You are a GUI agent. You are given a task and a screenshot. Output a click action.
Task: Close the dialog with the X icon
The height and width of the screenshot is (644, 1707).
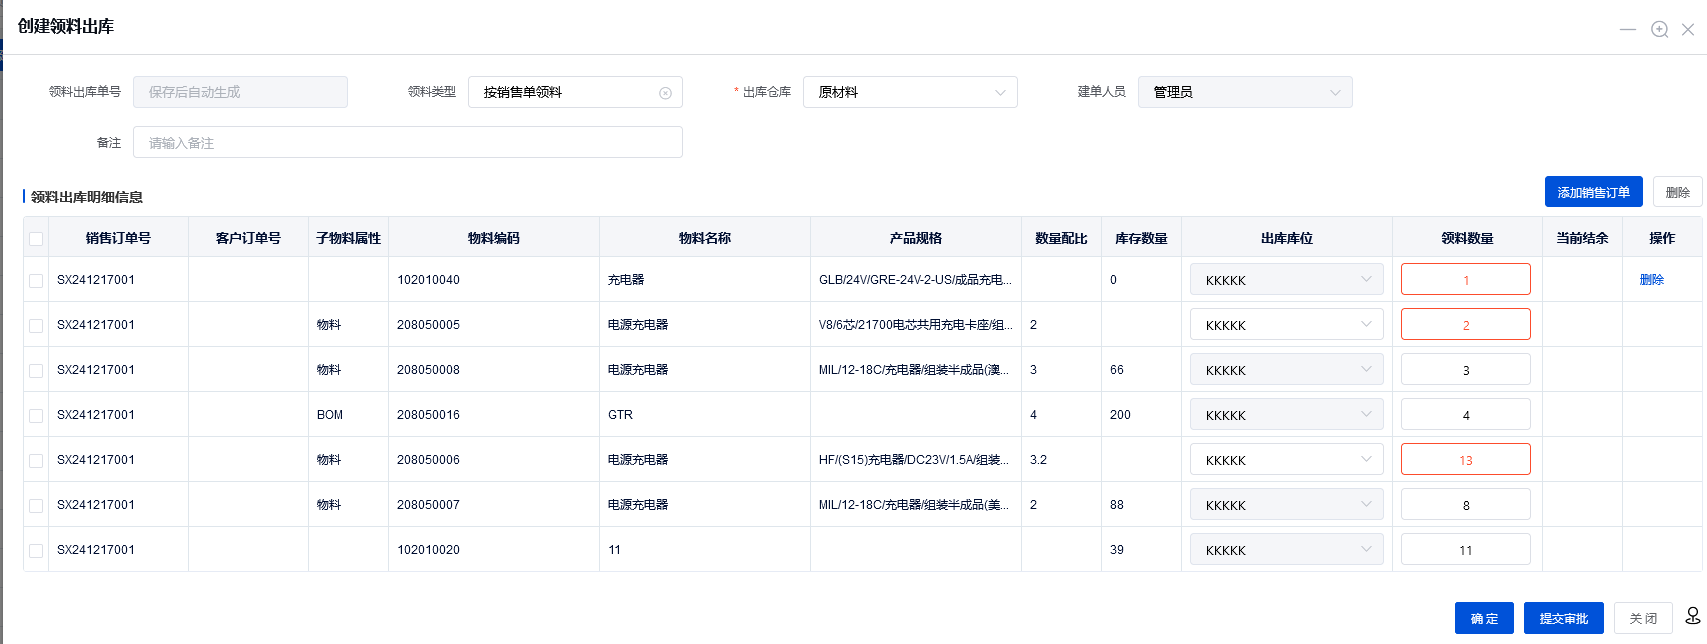[x=1688, y=29]
